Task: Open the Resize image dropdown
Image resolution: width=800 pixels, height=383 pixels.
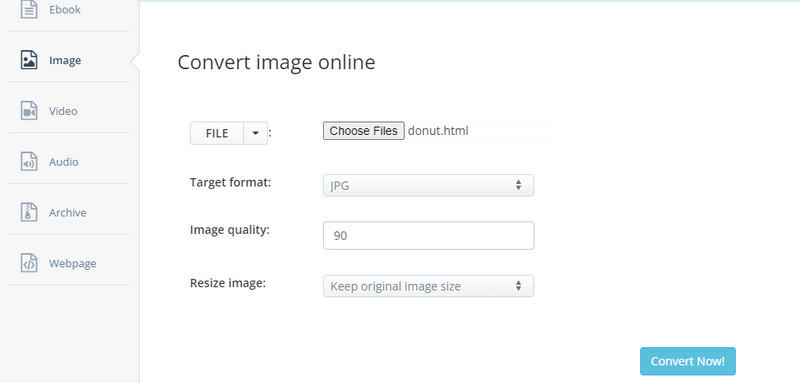Action: click(429, 286)
